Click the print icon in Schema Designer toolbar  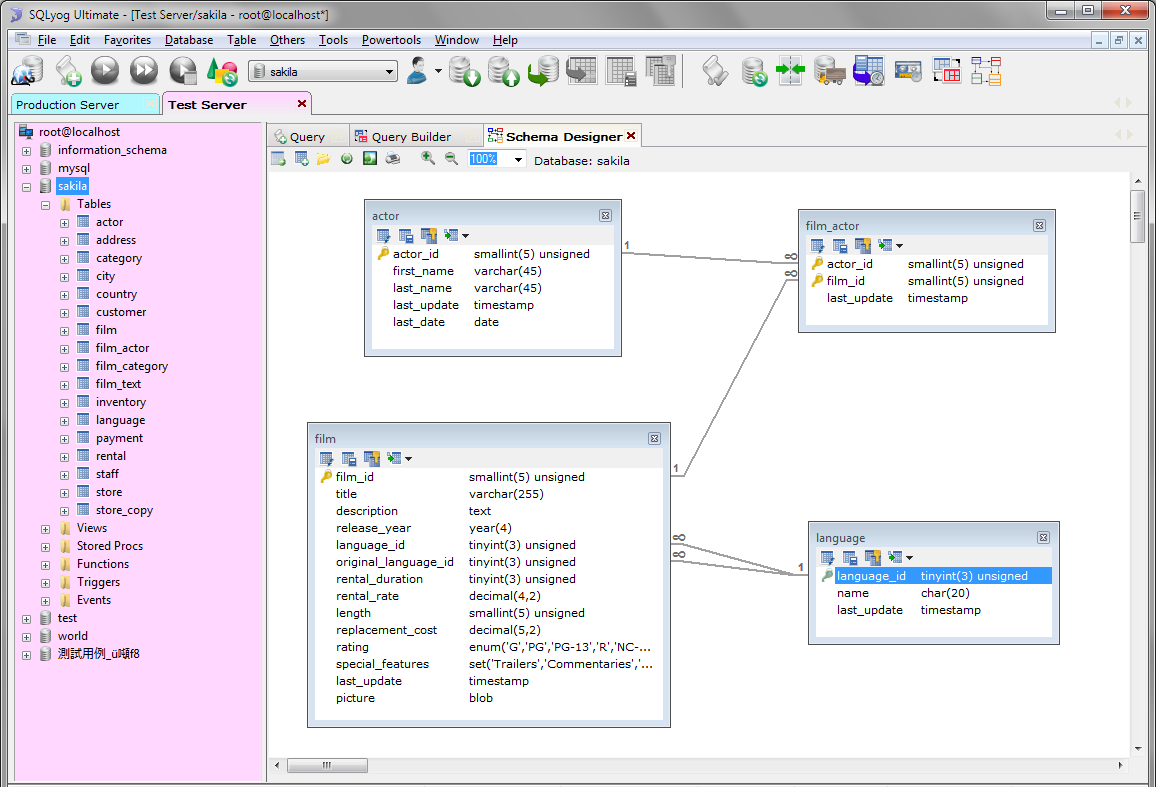pyautogui.click(x=393, y=159)
